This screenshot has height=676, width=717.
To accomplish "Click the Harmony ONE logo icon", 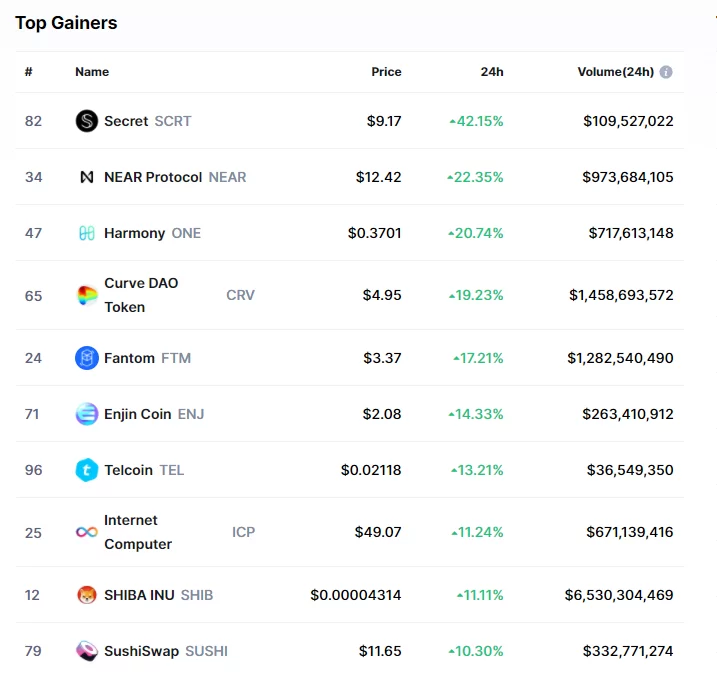I will (87, 233).
